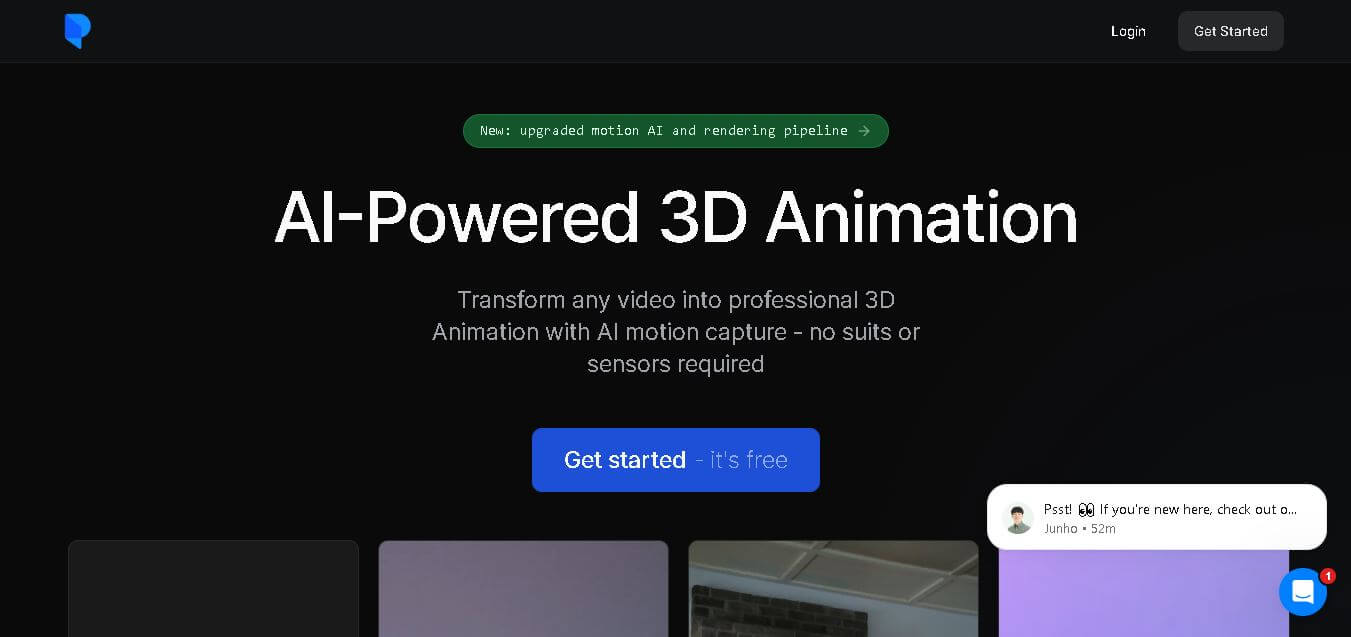Open the Login link

click(1128, 31)
